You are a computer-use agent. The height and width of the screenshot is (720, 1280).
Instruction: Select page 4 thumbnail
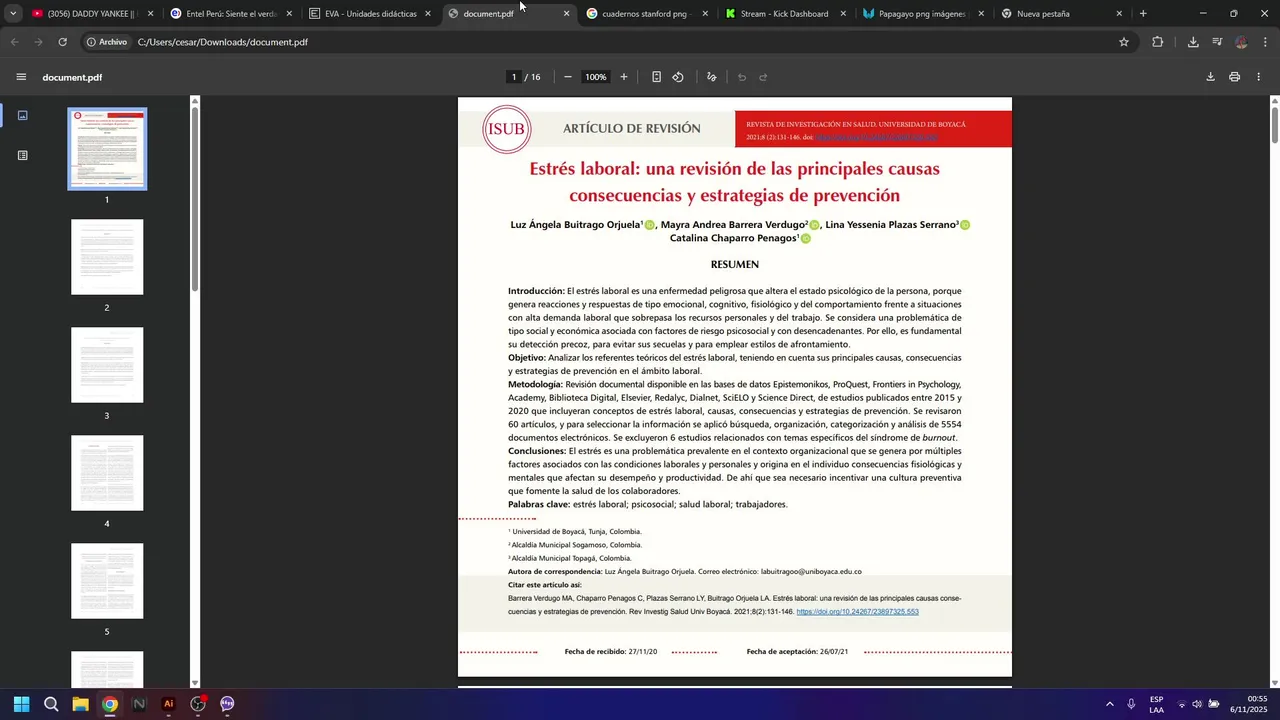[107, 473]
